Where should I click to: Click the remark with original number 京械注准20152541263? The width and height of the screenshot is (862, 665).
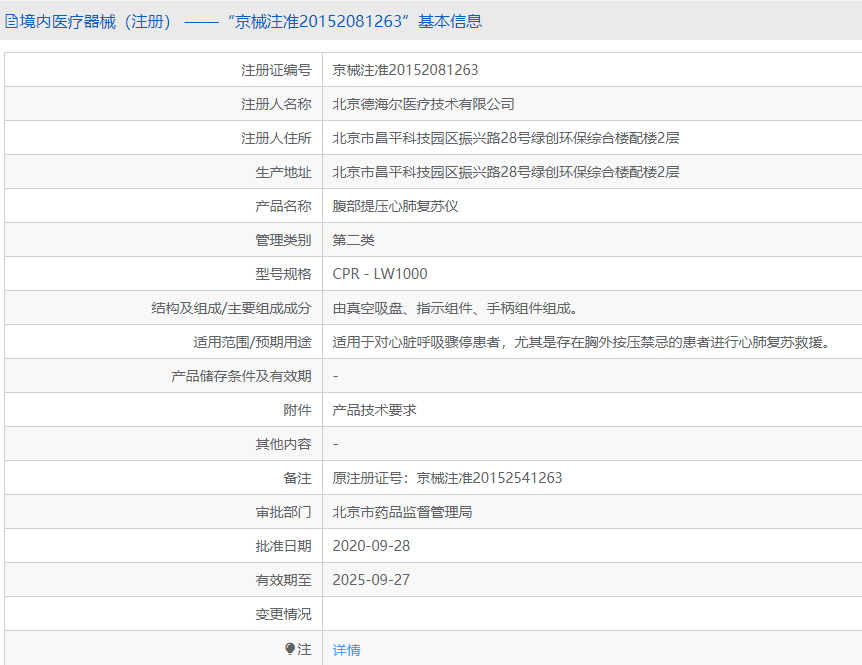447,478
